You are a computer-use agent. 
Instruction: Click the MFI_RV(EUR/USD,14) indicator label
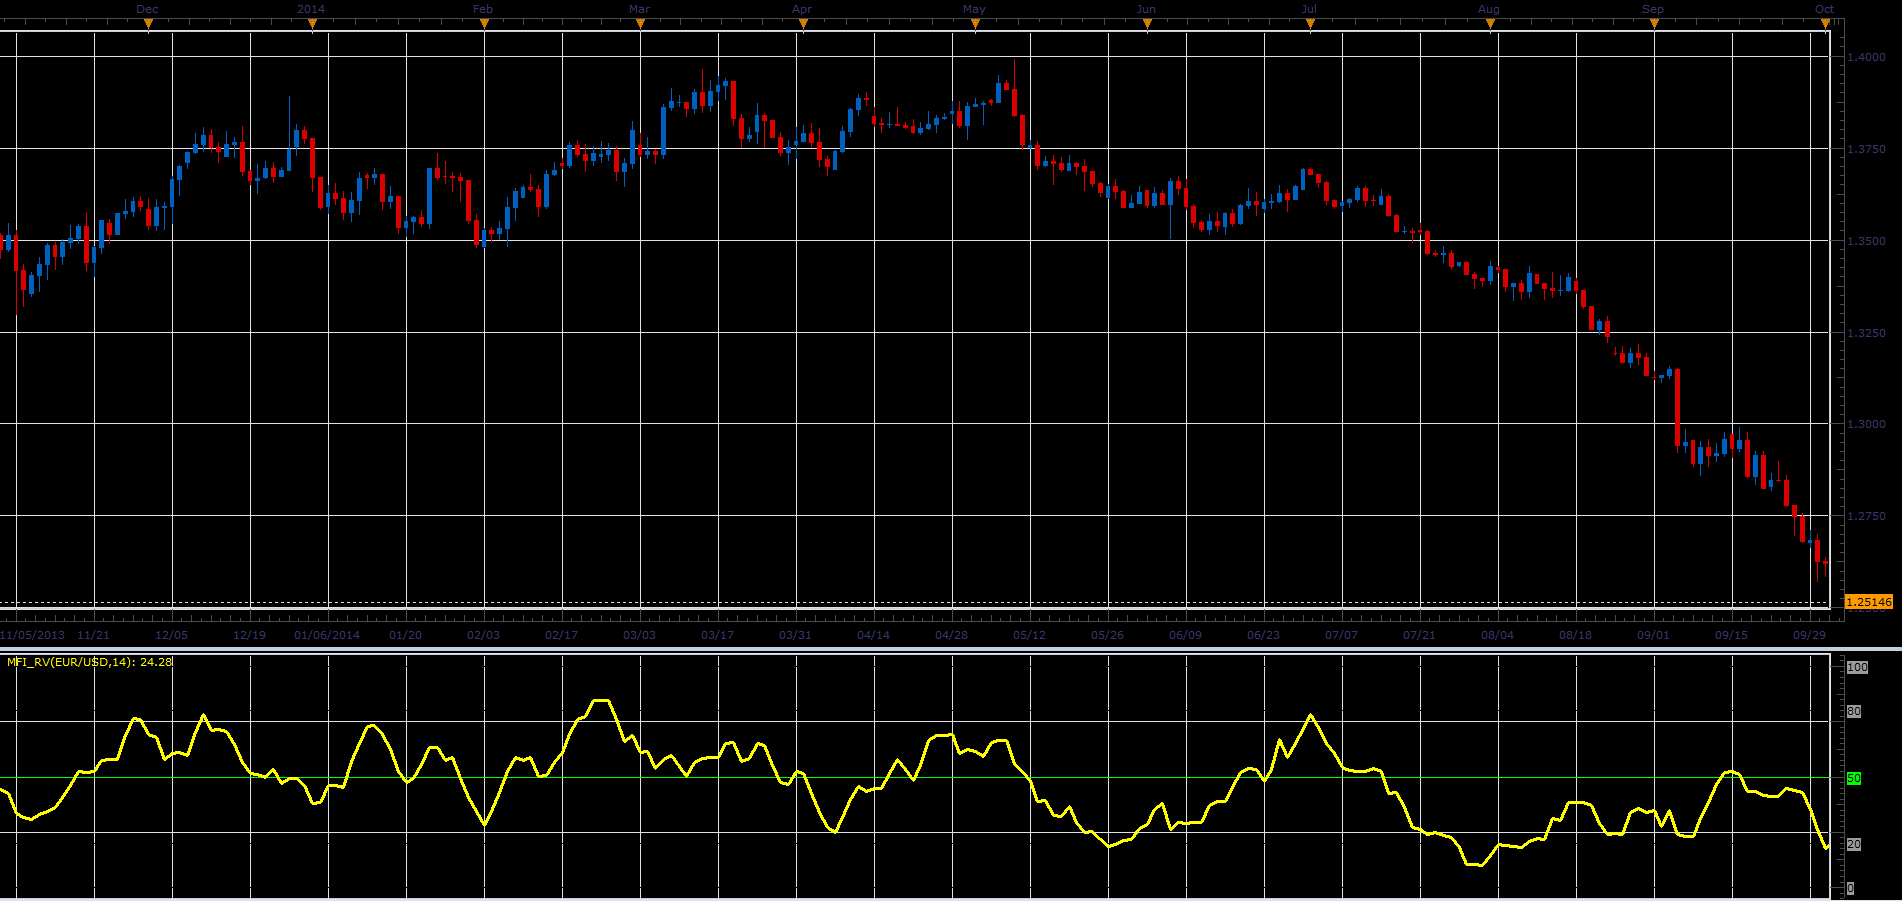90,662
